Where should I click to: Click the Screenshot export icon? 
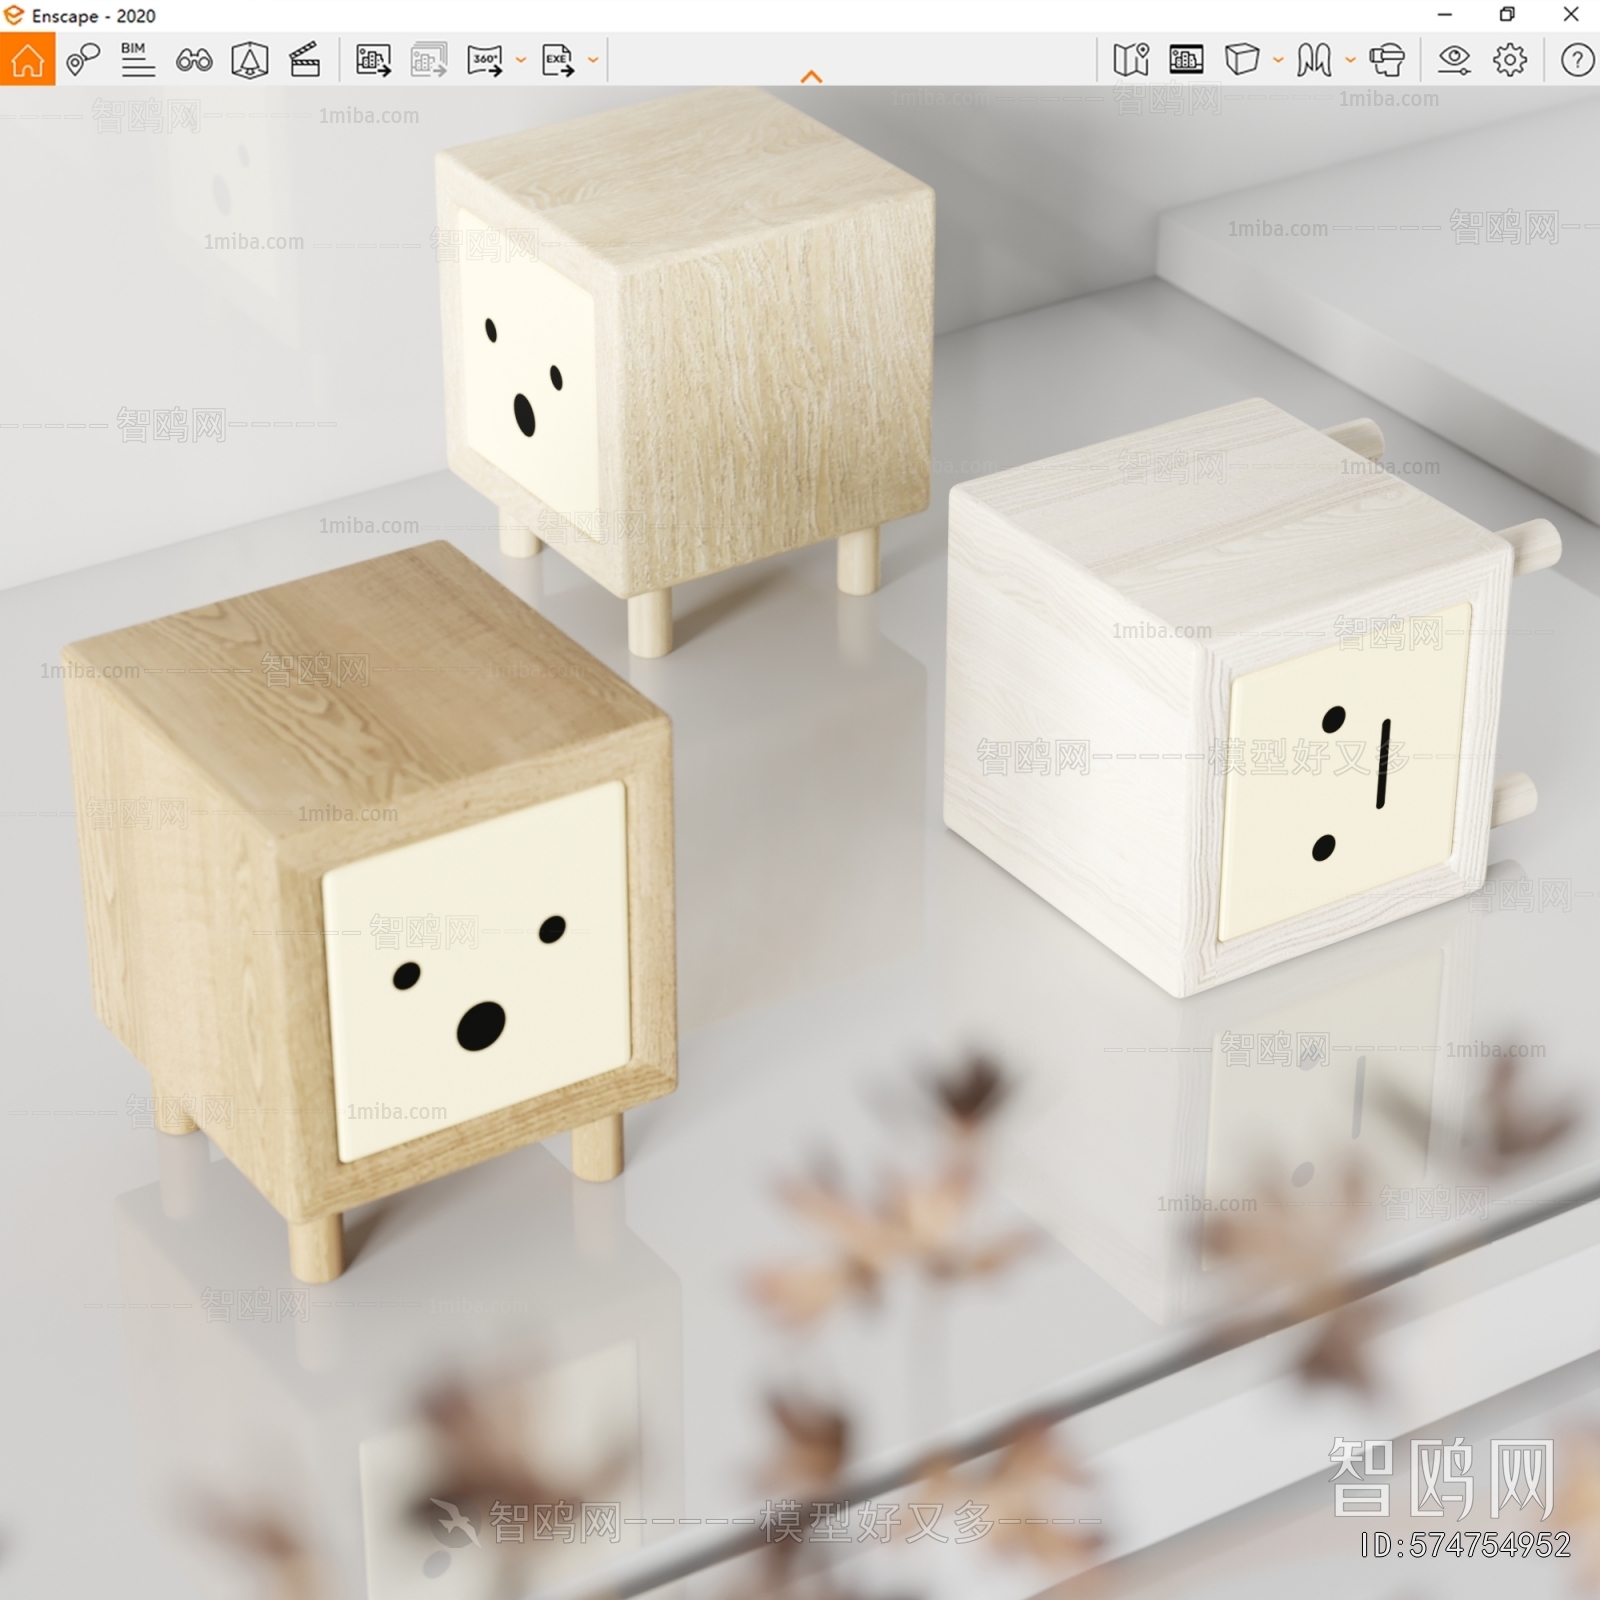pos(373,60)
